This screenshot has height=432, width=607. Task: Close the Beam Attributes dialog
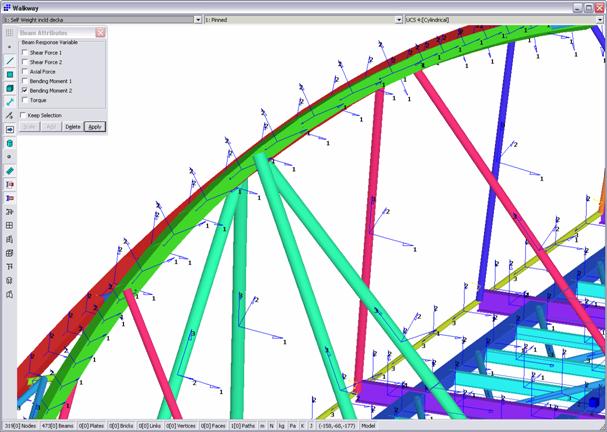(100, 32)
